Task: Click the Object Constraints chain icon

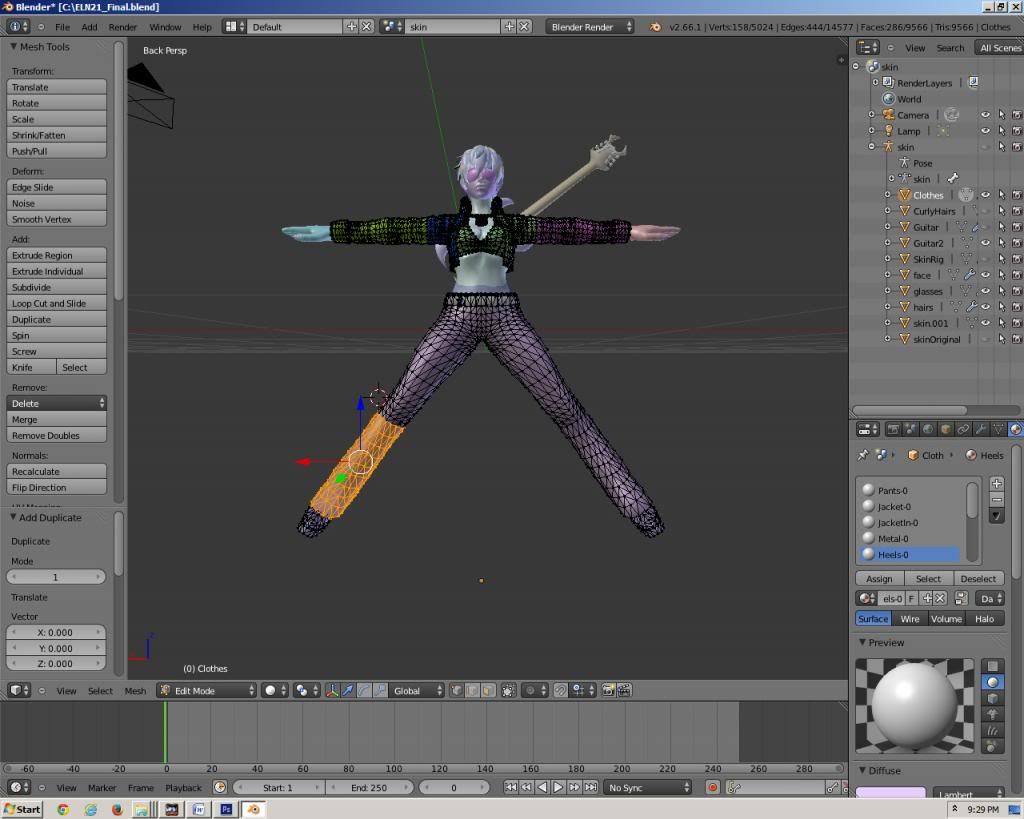Action: click(x=963, y=429)
